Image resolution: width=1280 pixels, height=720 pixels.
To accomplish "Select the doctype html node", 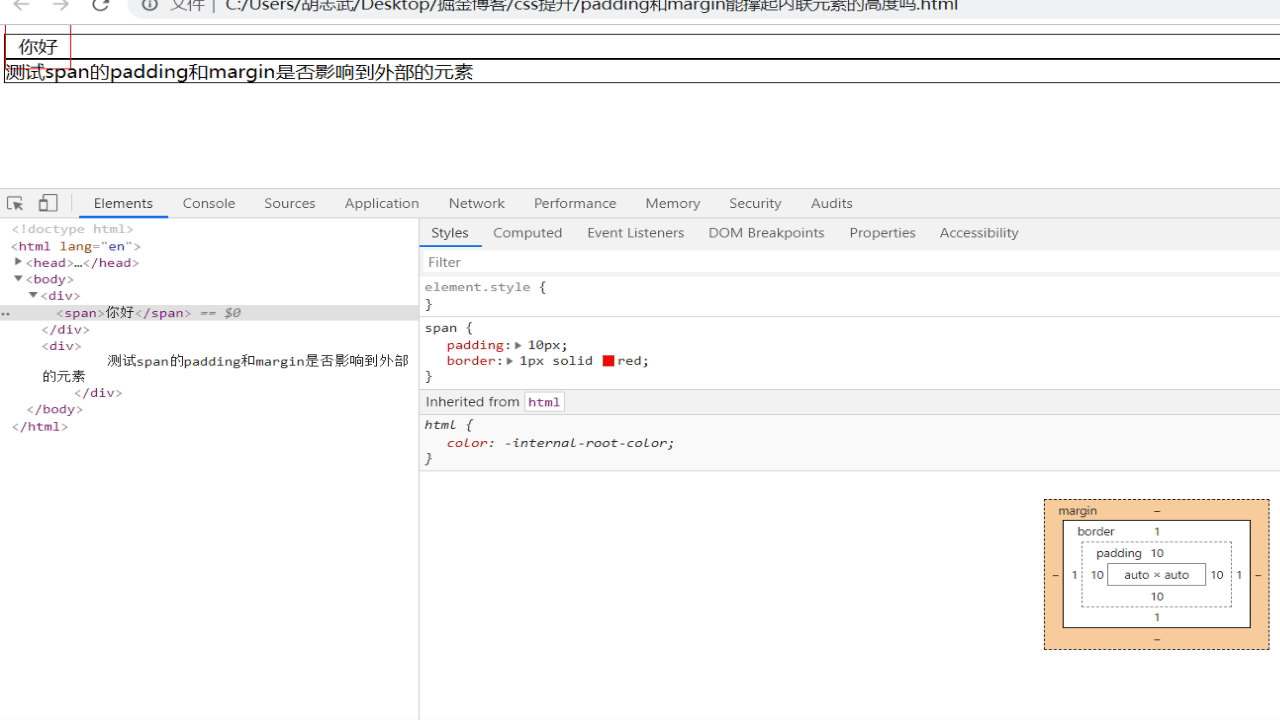I will [72, 229].
